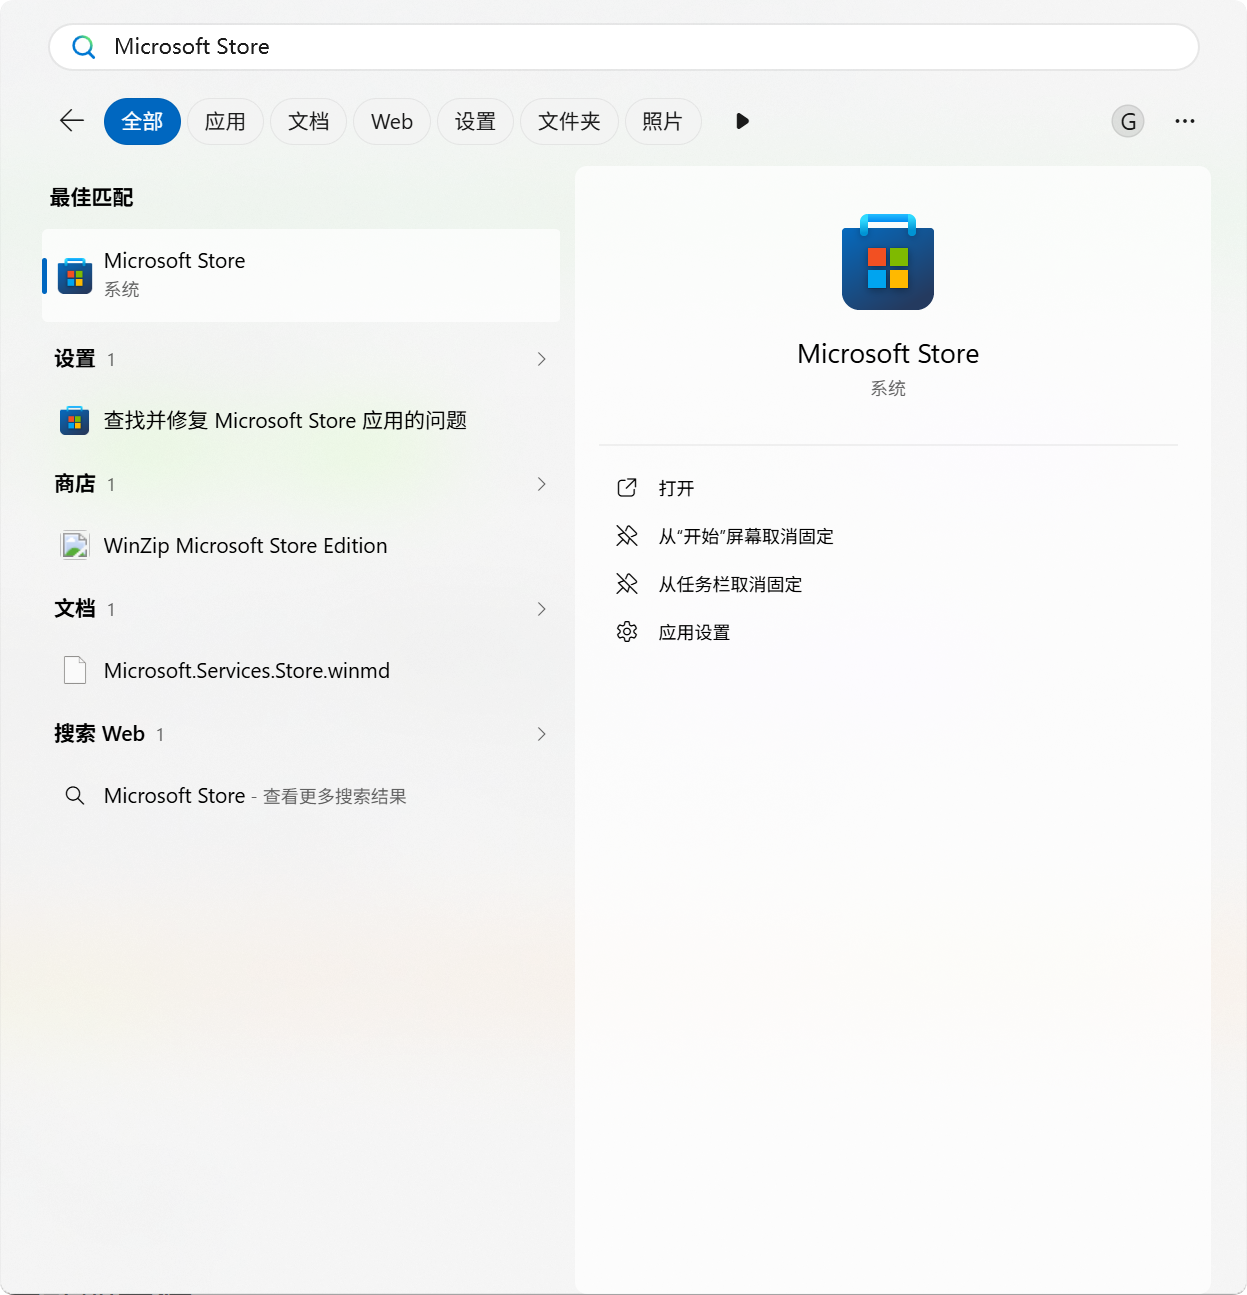Image resolution: width=1247 pixels, height=1295 pixels.
Task: Click the Microsoft Store search text field
Action: 623,47
